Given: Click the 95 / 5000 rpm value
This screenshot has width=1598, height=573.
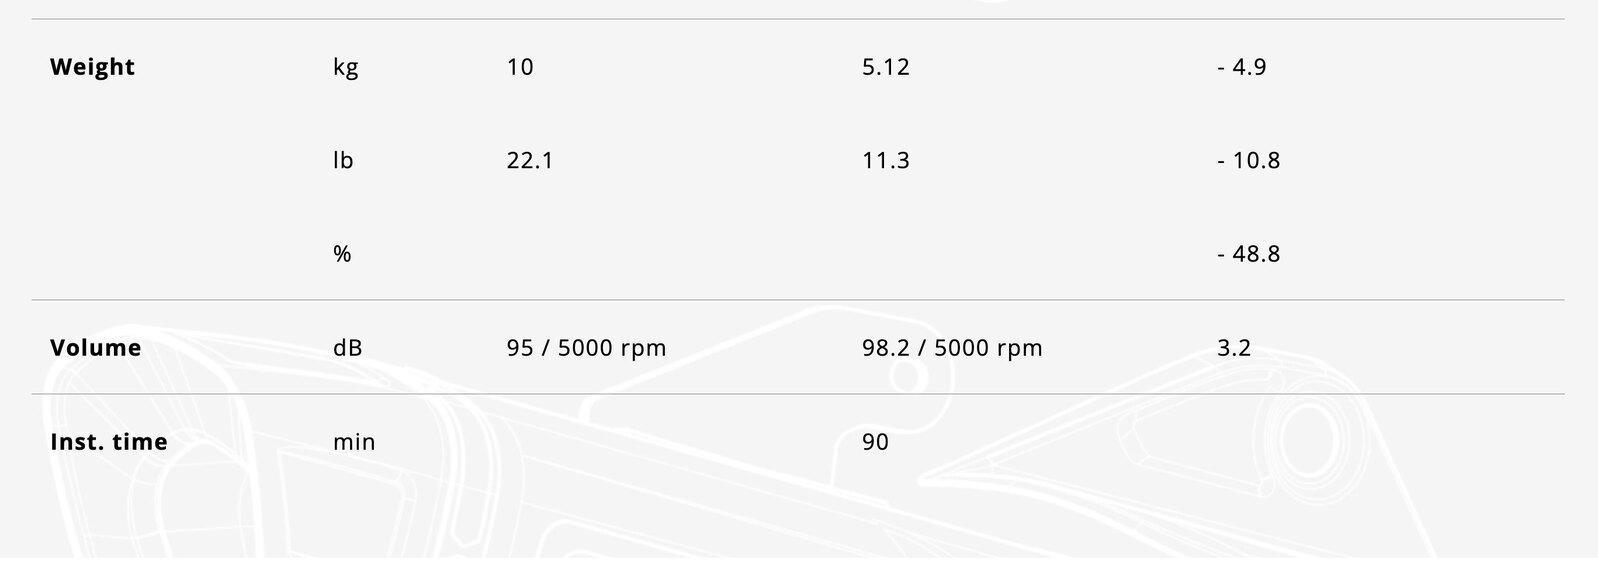Looking at the screenshot, I should point(586,348).
